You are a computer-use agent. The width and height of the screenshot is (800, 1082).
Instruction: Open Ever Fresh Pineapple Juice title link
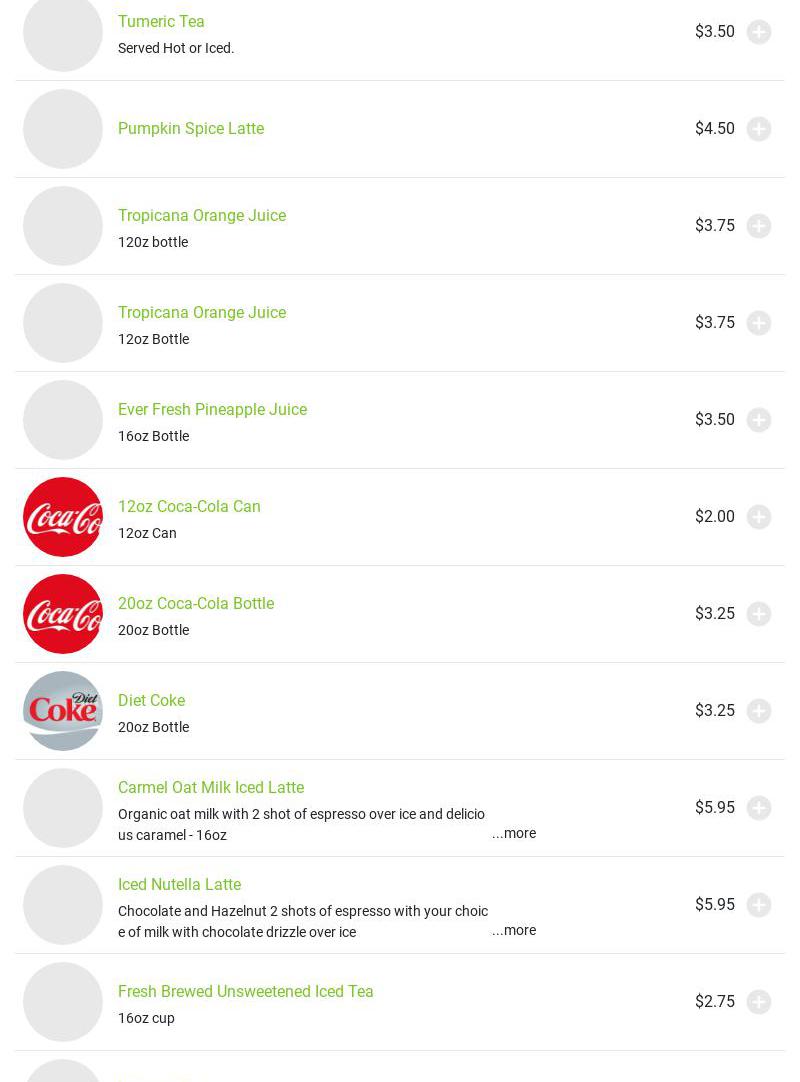tap(212, 409)
